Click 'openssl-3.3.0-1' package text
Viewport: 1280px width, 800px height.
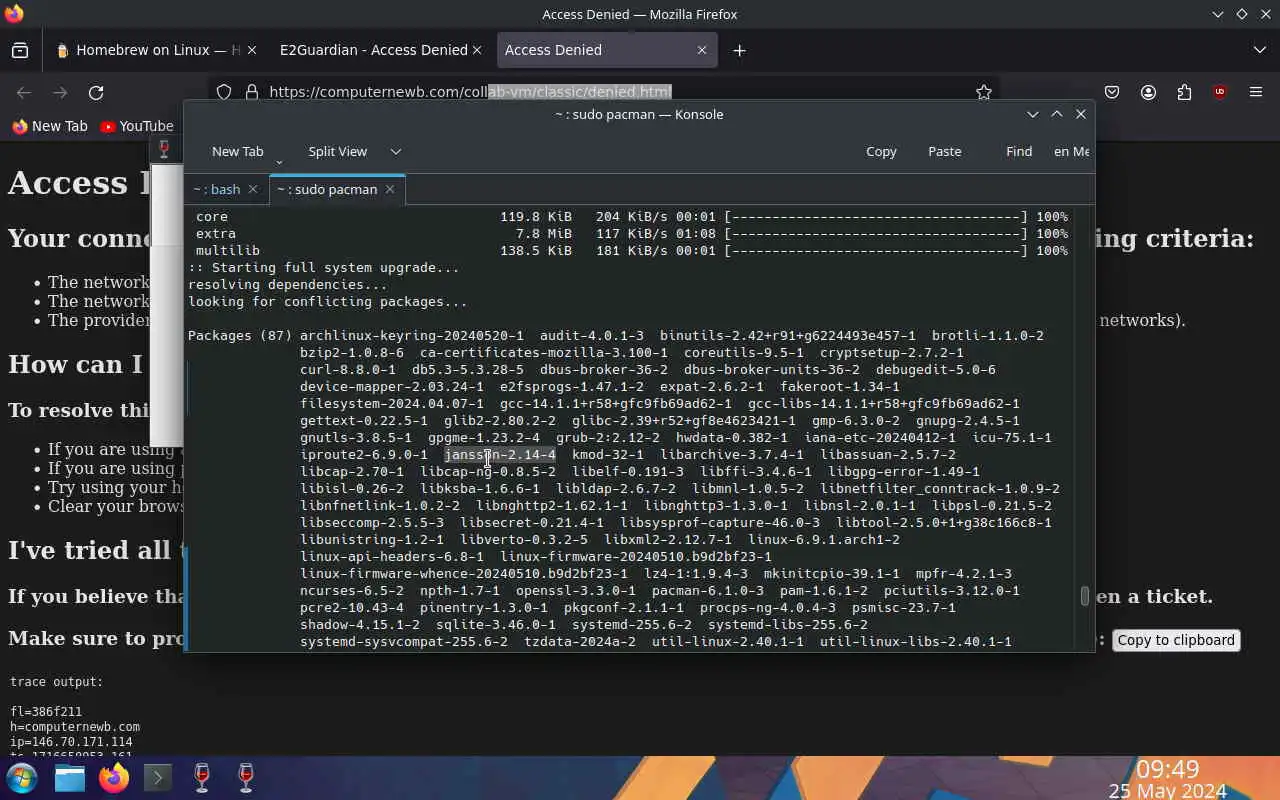576,591
